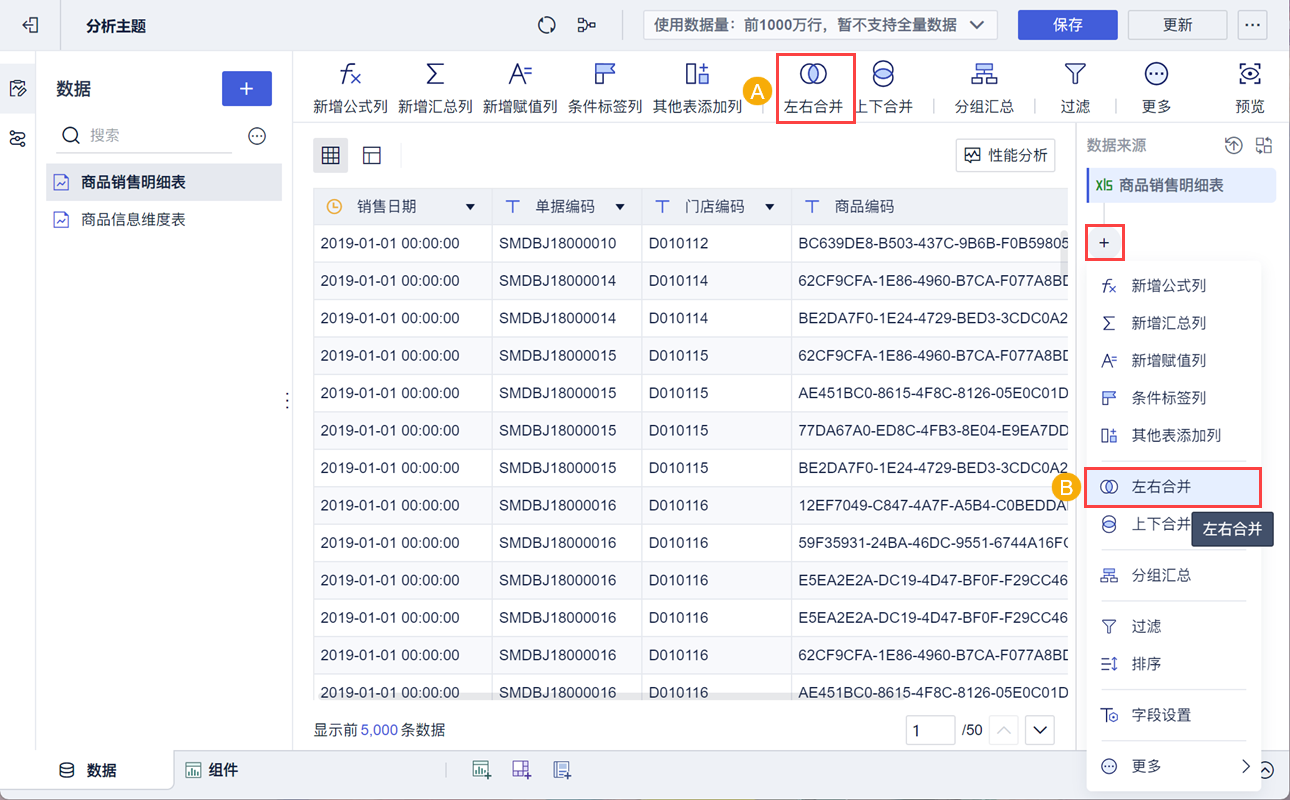Click the blue 保存 button
1290x800 pixels.
click(1067, 25)
